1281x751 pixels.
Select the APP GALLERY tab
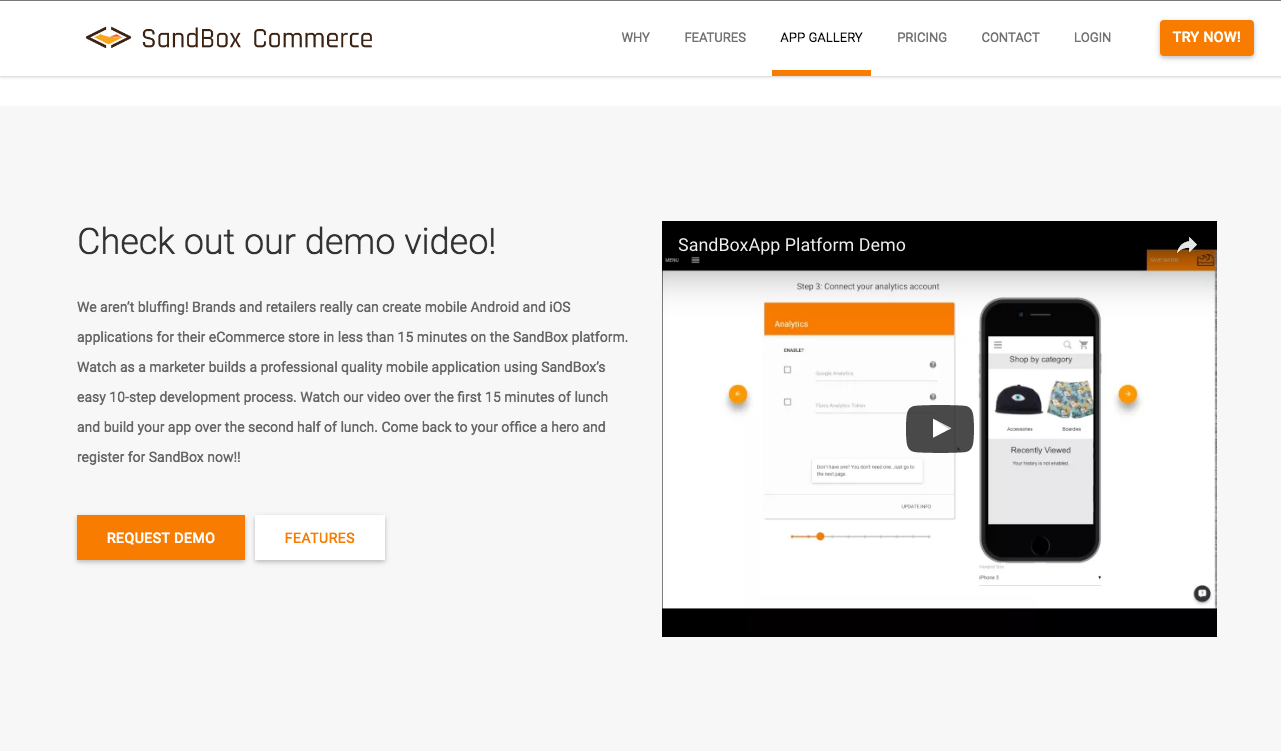coord(821,38)
